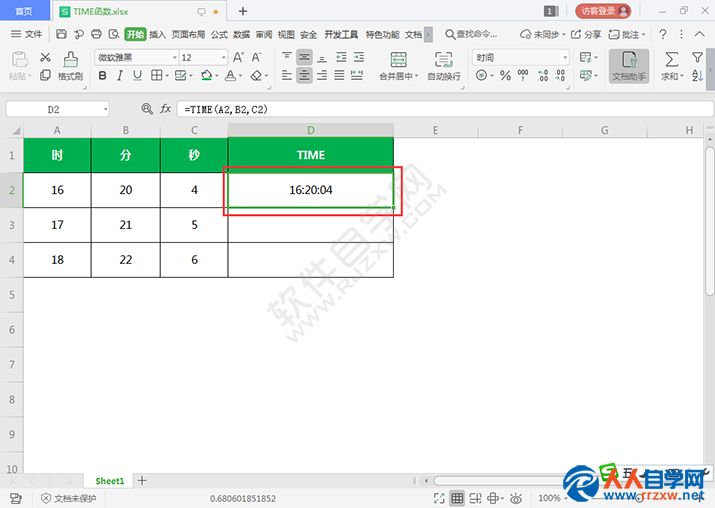
Task: Click the 未同步 sync status button
Action: [543, 34]
